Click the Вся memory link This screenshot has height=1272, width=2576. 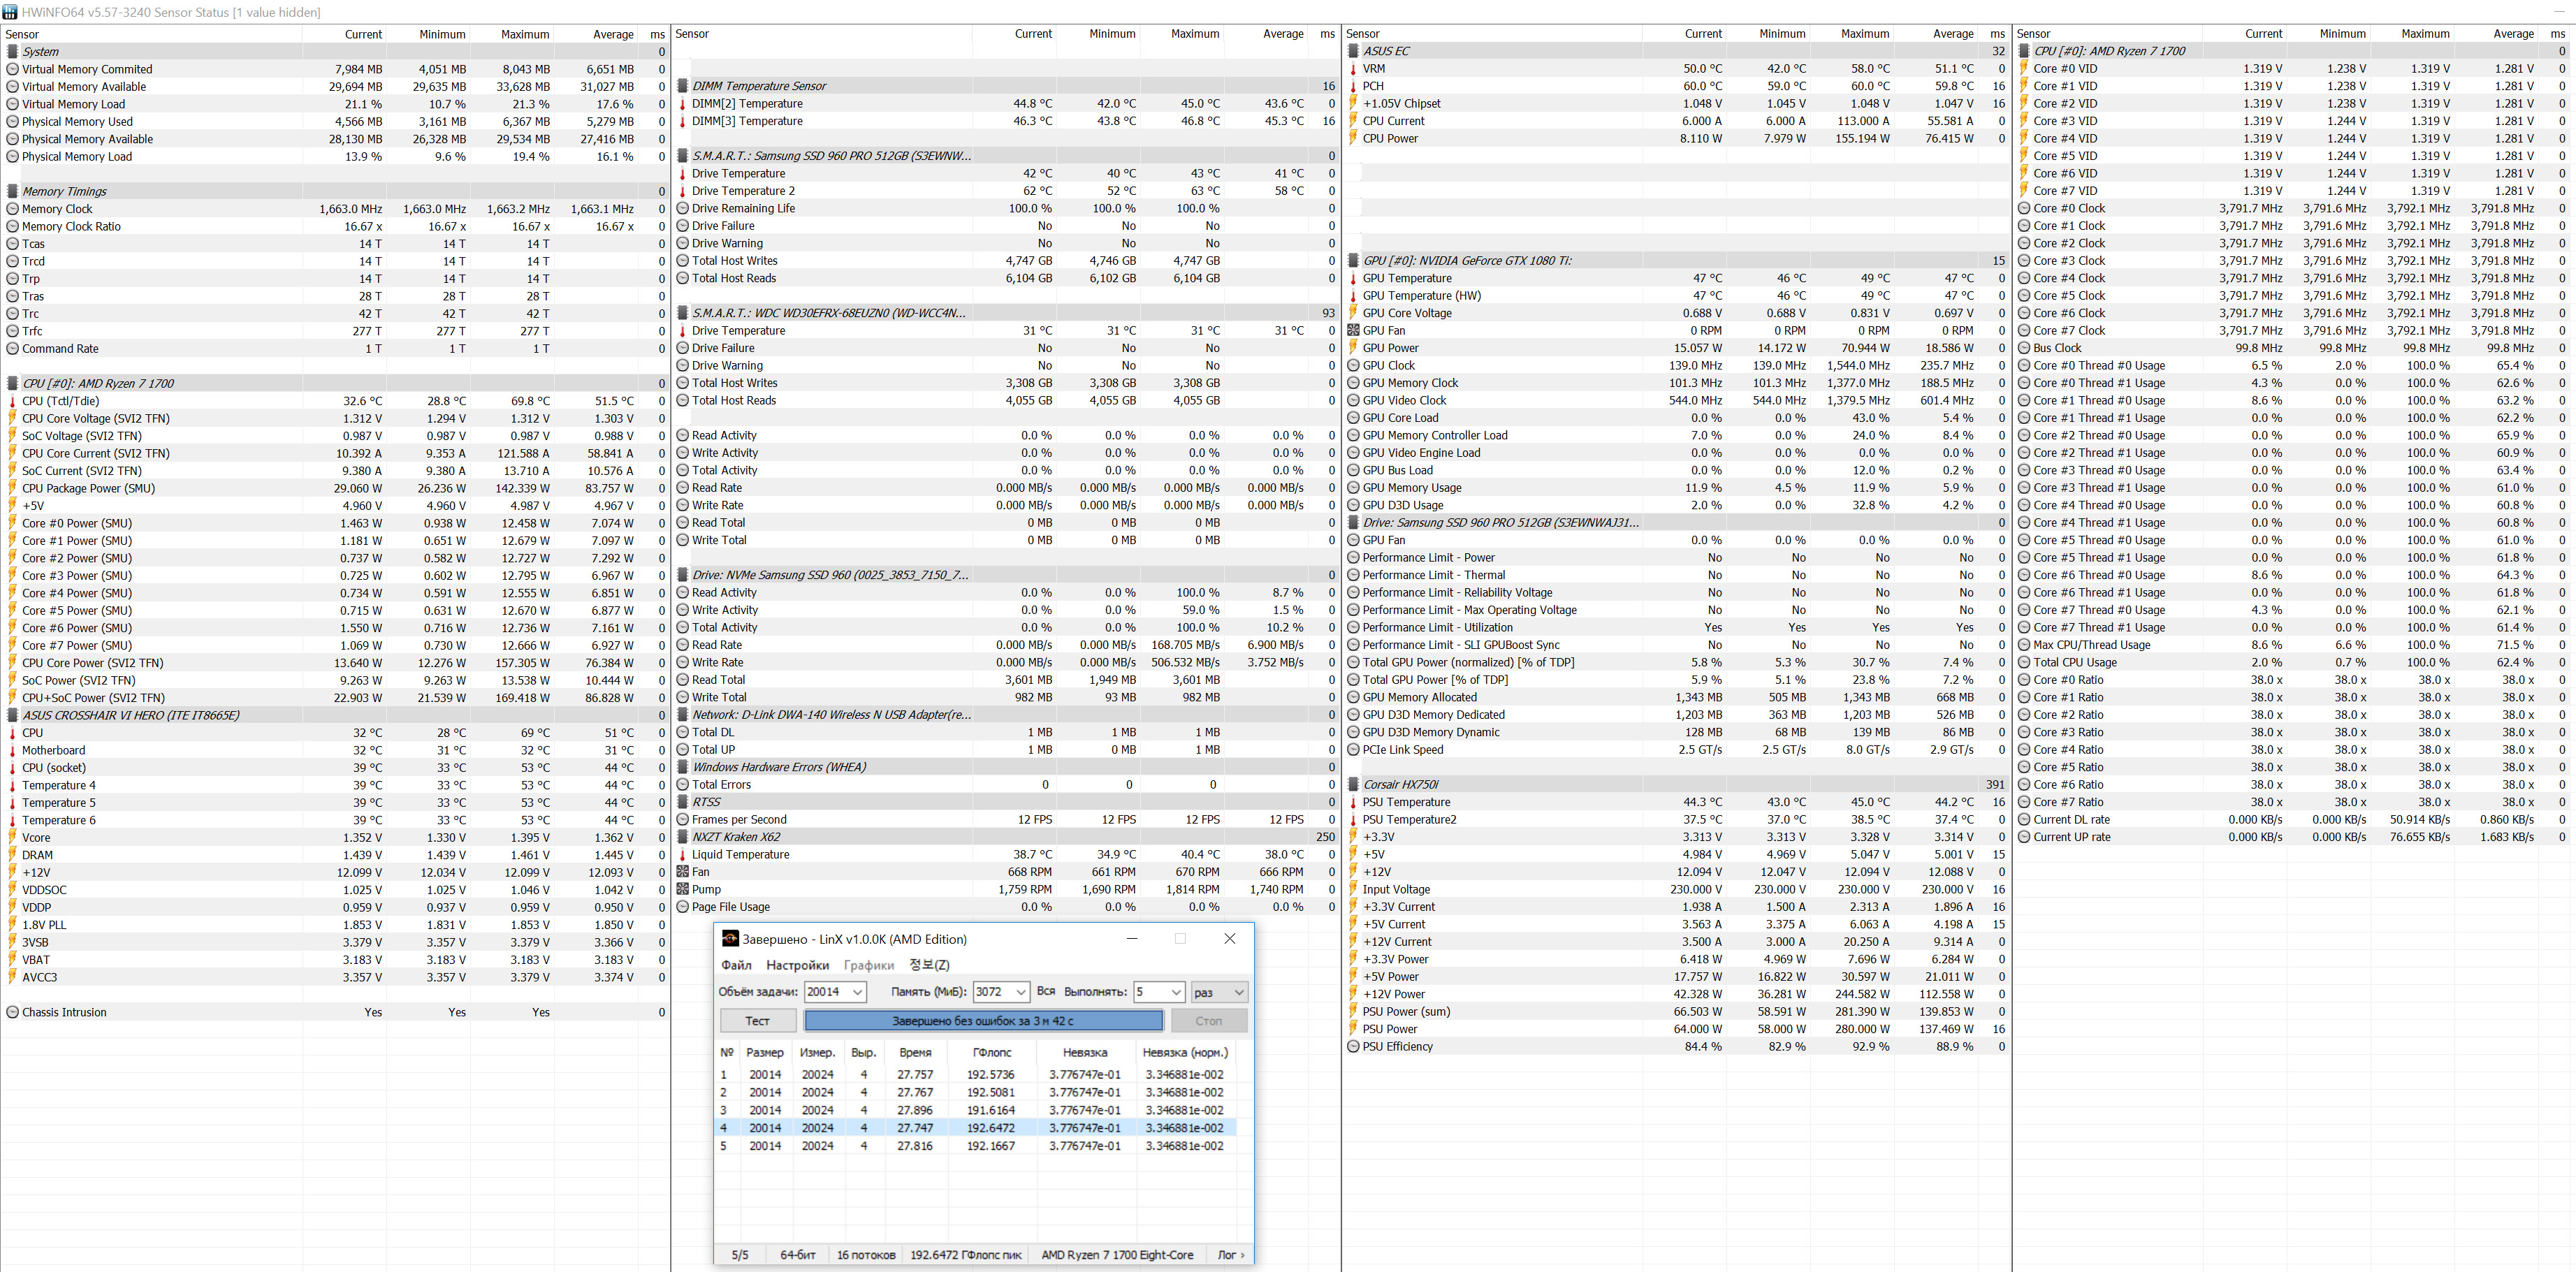tap(1046, 991)
